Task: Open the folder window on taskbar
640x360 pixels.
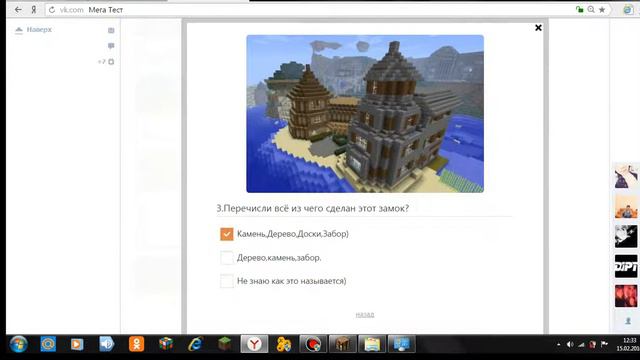Action: tap(372, 344)
